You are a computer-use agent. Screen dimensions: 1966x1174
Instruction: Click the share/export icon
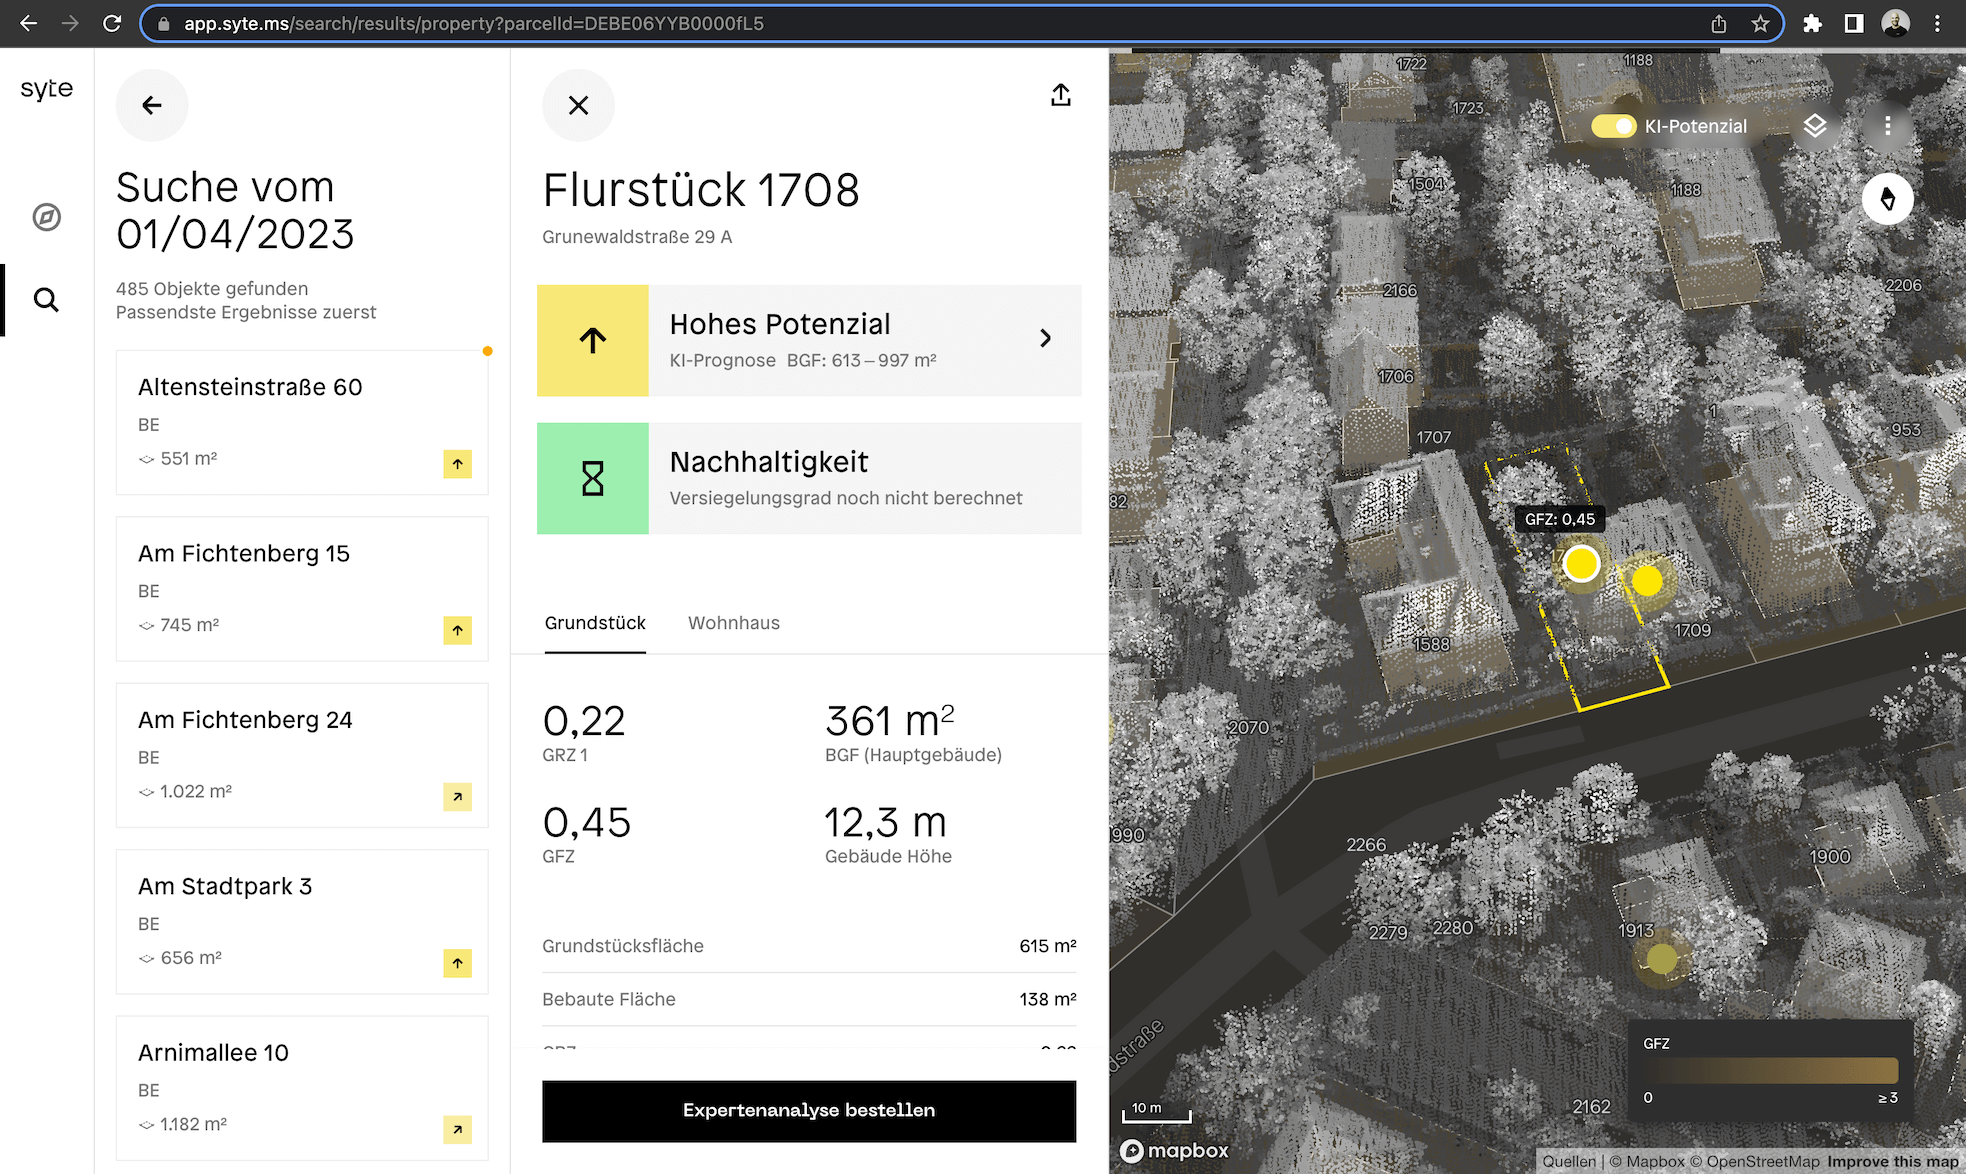pos(1061,95)
